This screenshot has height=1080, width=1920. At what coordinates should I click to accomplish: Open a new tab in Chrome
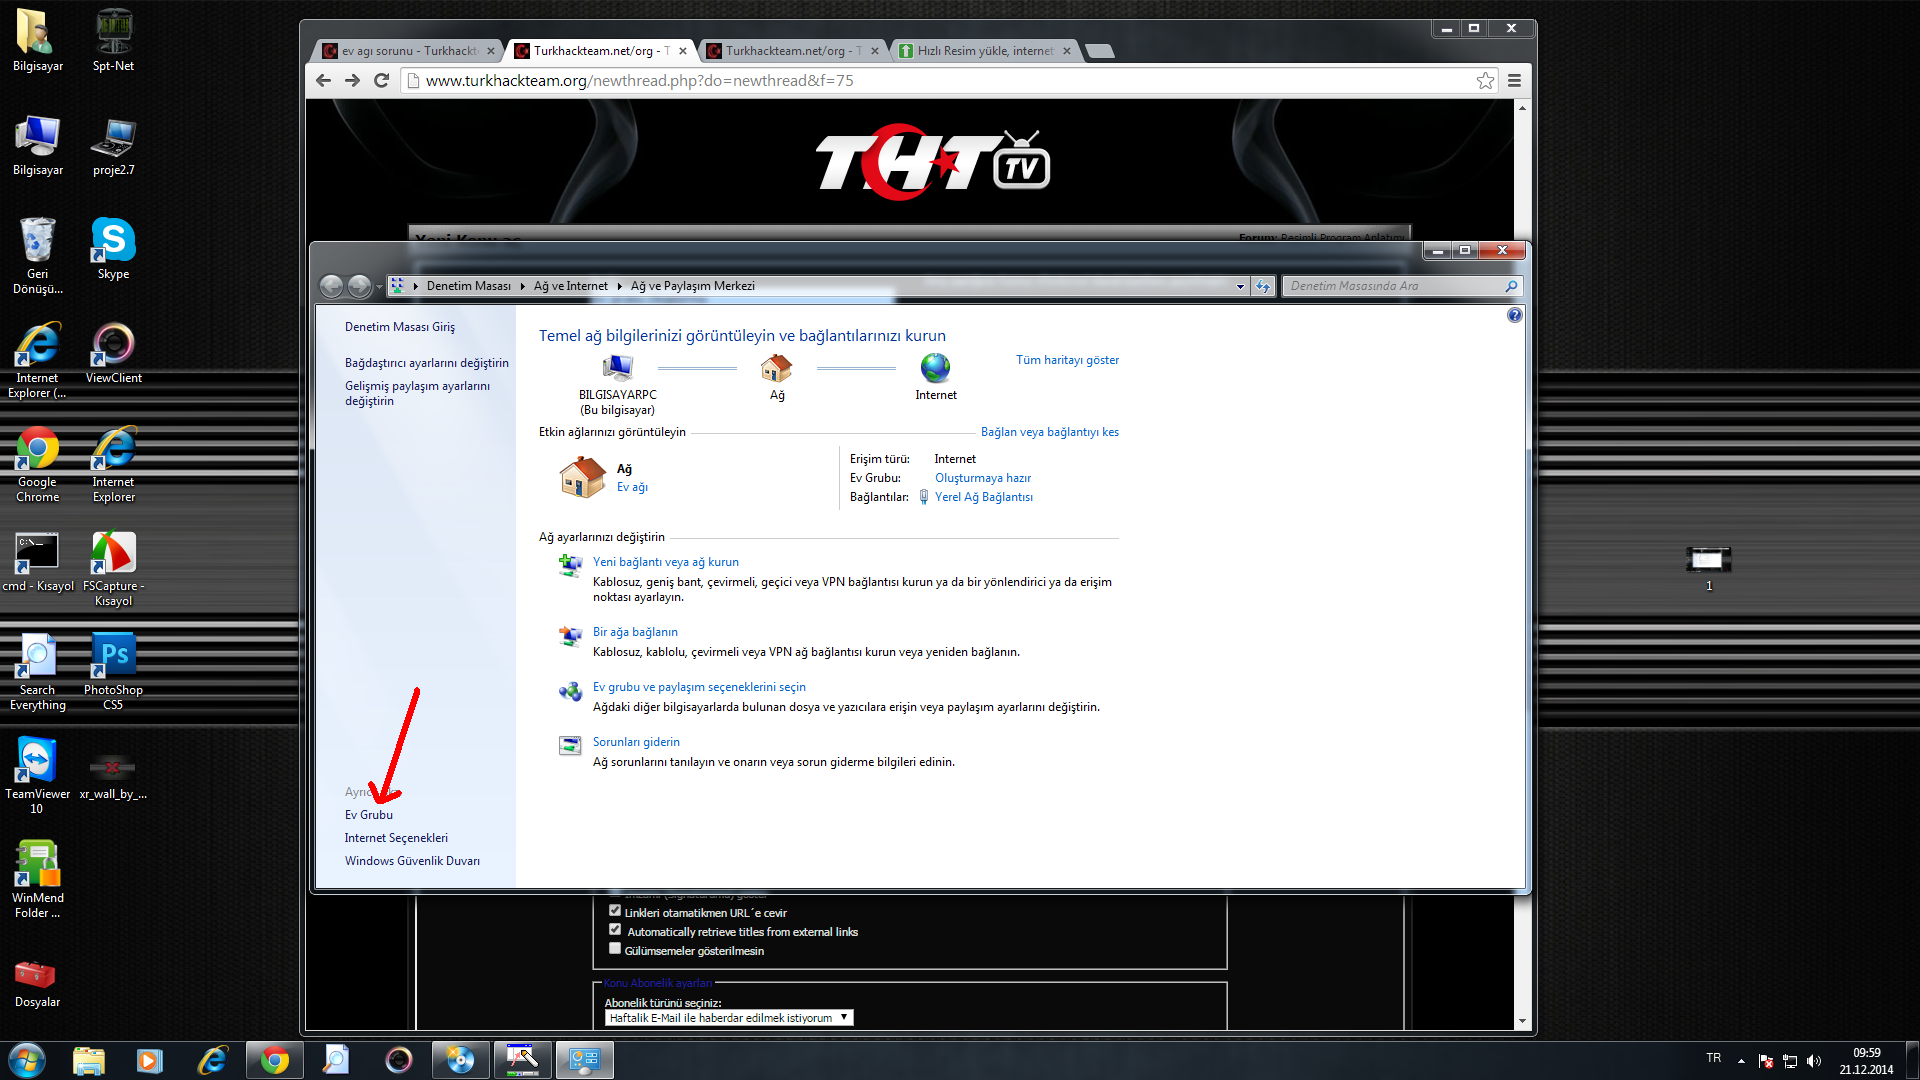point(1100,51)
